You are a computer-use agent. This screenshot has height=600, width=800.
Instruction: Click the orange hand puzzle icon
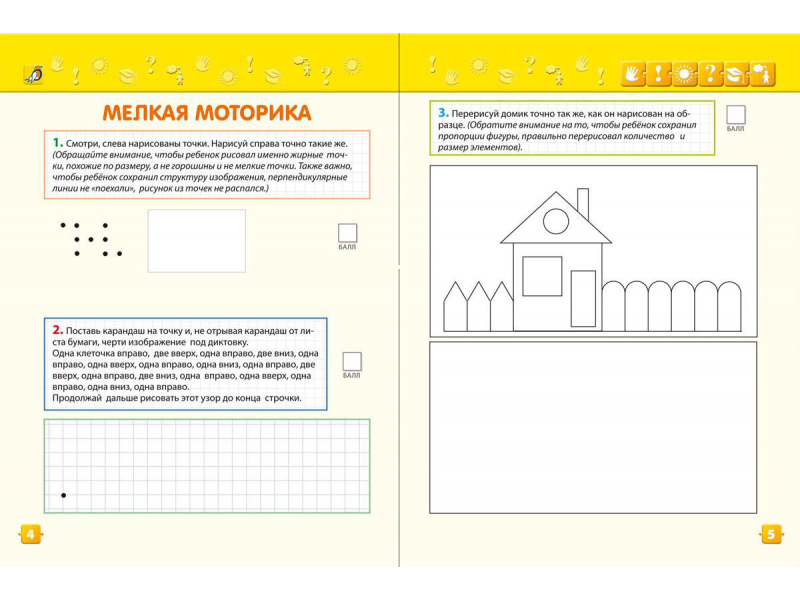[634, 73]
